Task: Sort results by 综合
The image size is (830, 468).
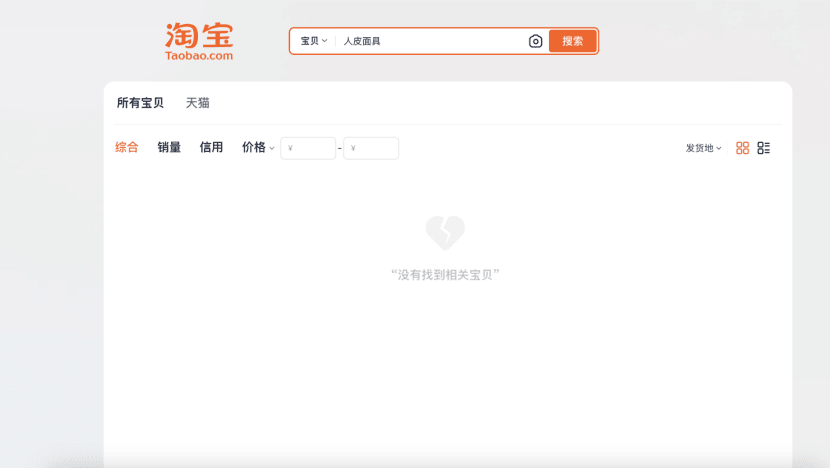Action: point(127,148)
